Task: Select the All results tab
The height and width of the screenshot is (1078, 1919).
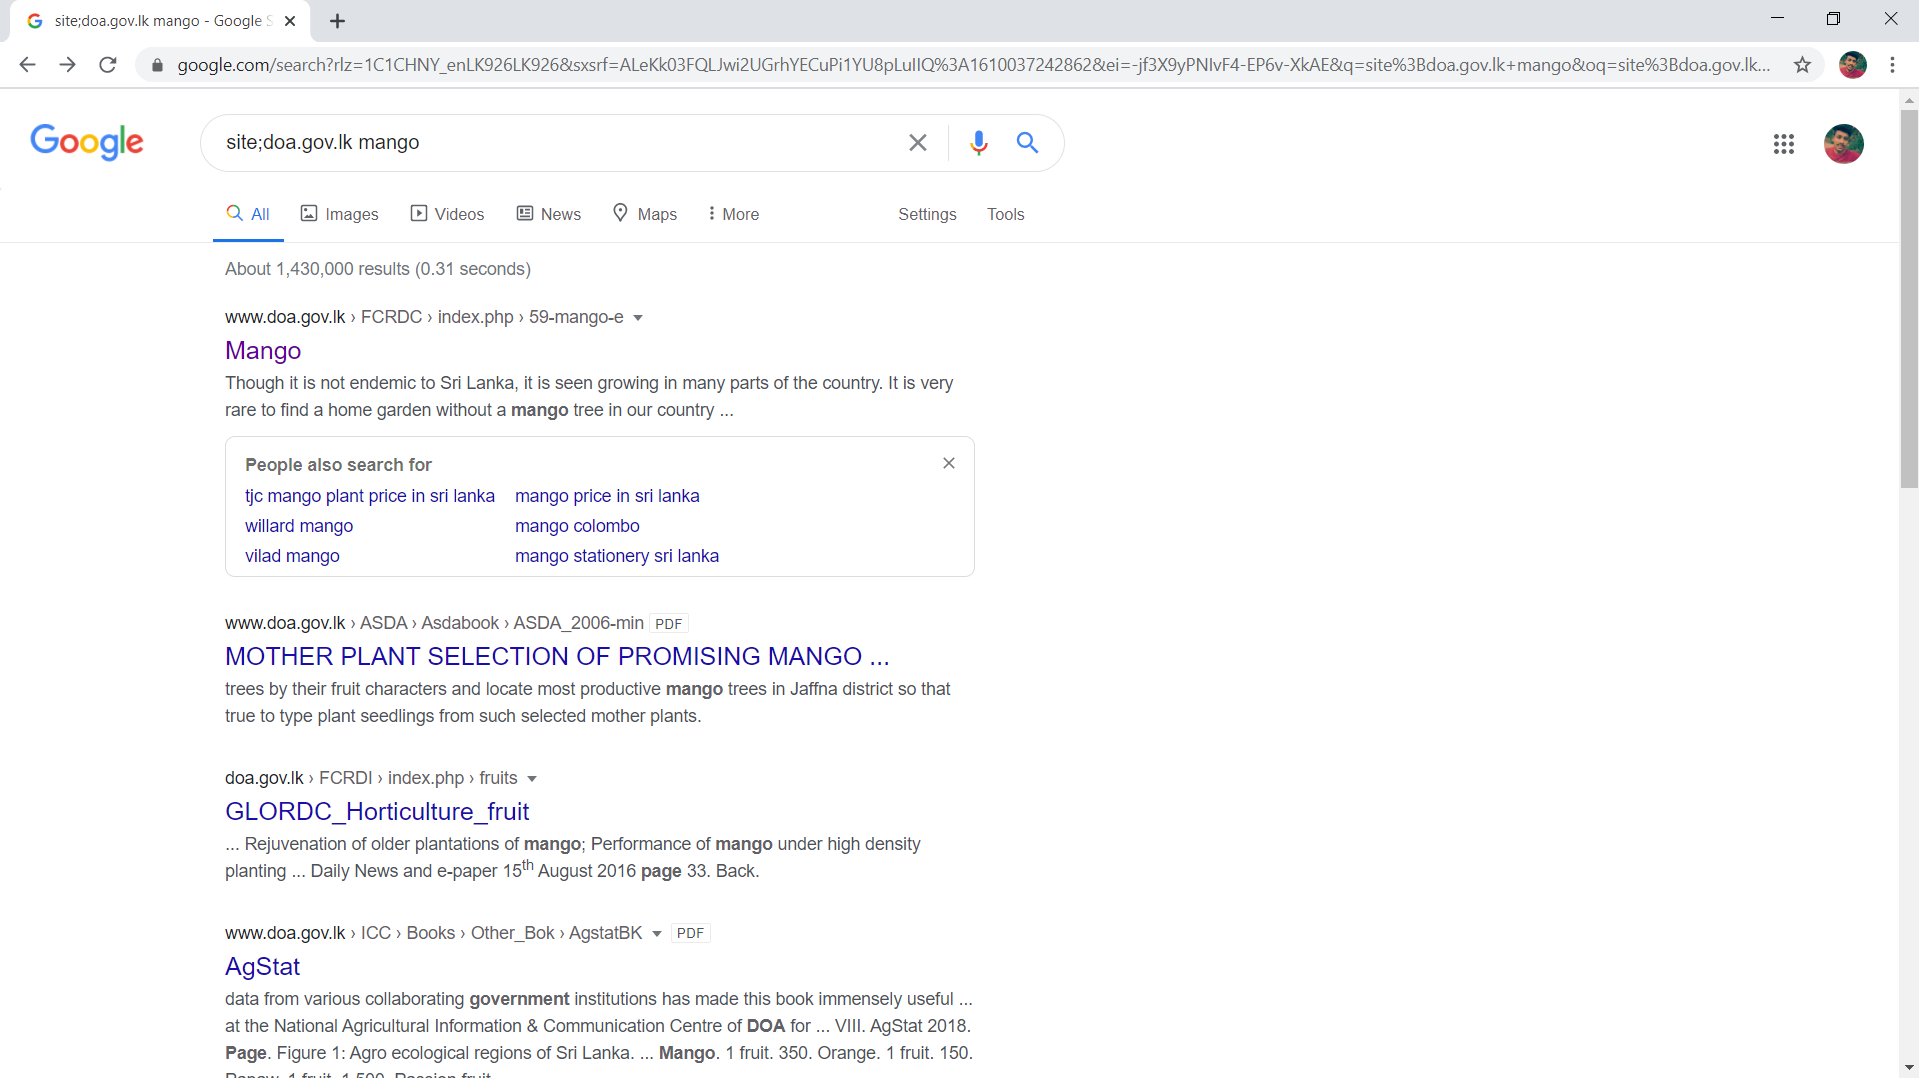Action: [248, 214]
